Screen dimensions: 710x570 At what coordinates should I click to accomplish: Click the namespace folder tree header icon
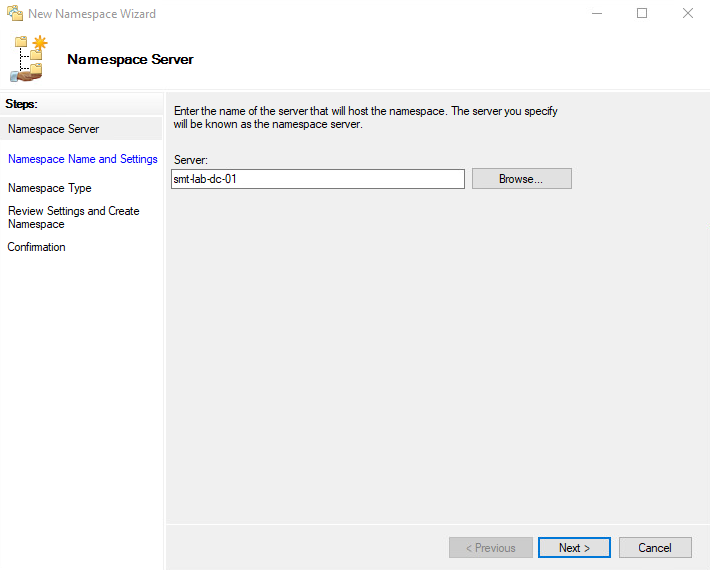click(x=30, y=58)
